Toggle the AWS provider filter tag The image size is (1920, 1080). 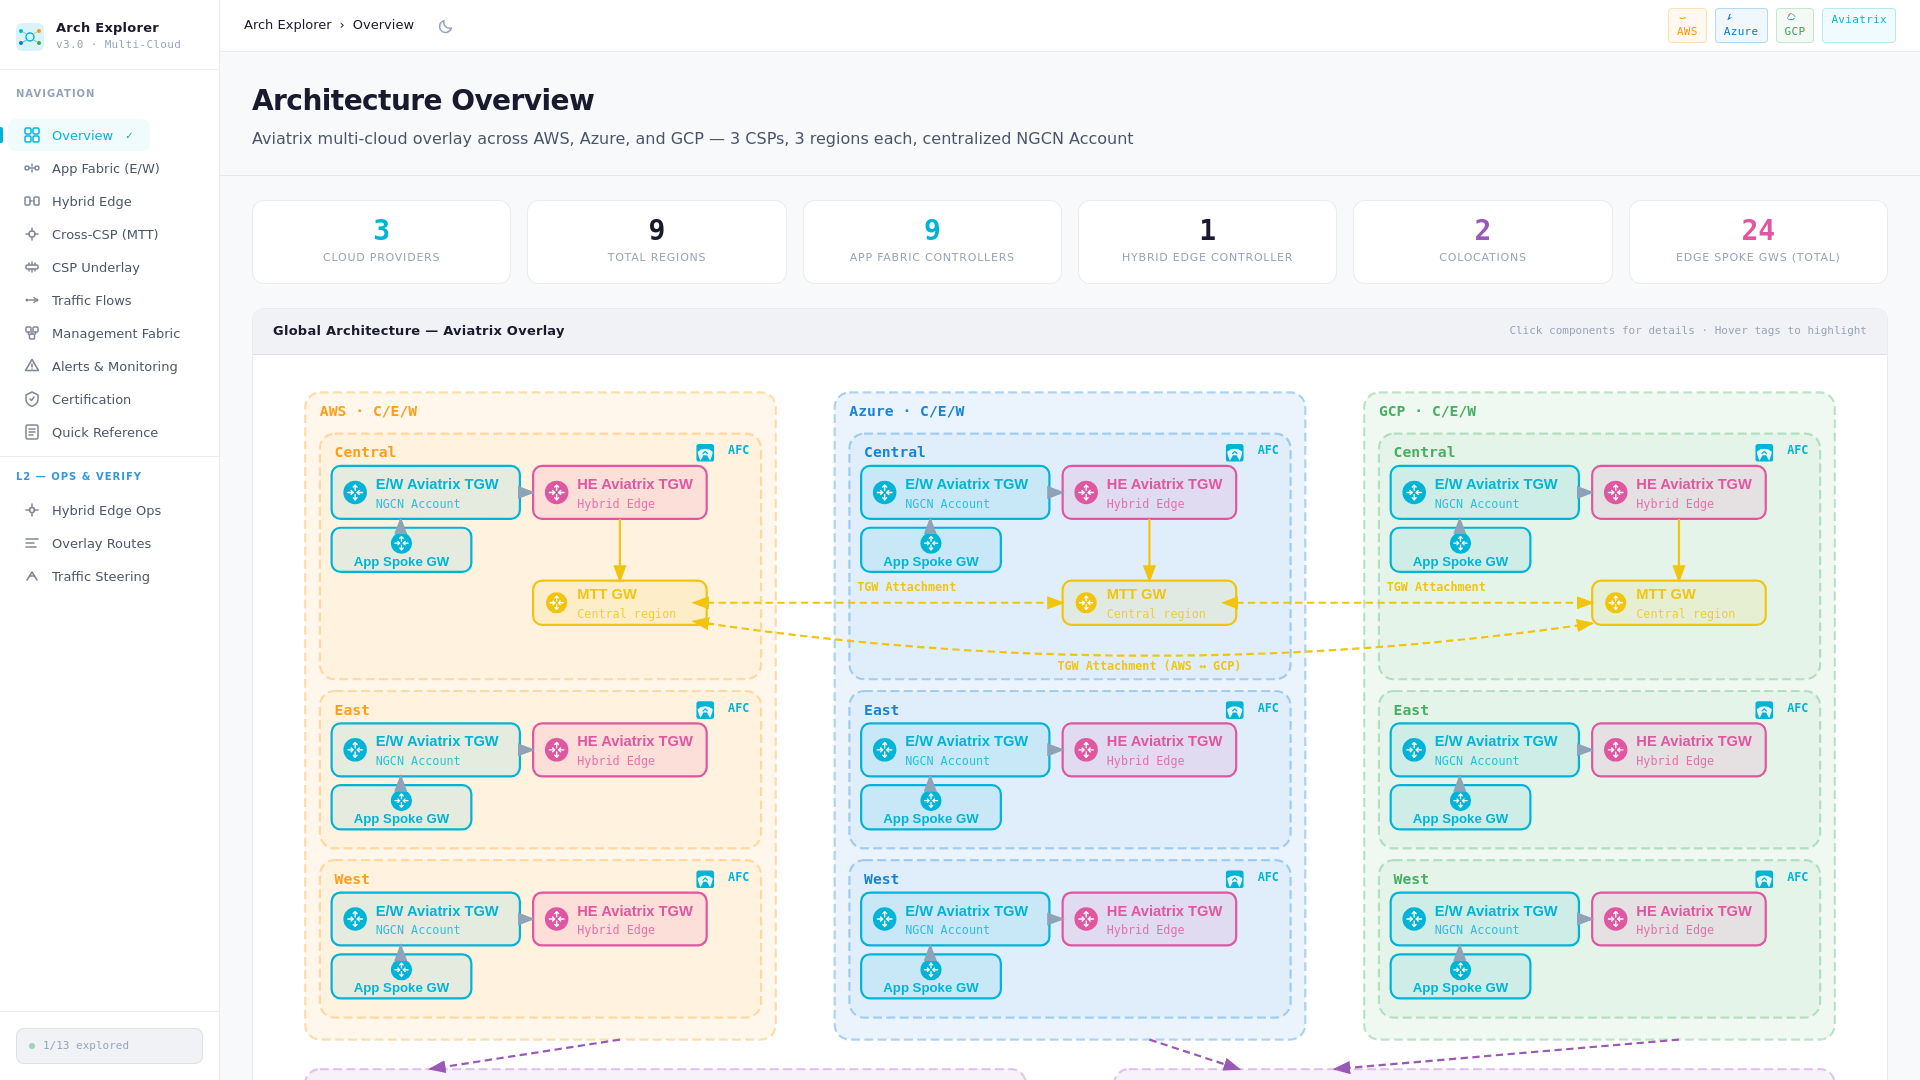(1686, 26)
